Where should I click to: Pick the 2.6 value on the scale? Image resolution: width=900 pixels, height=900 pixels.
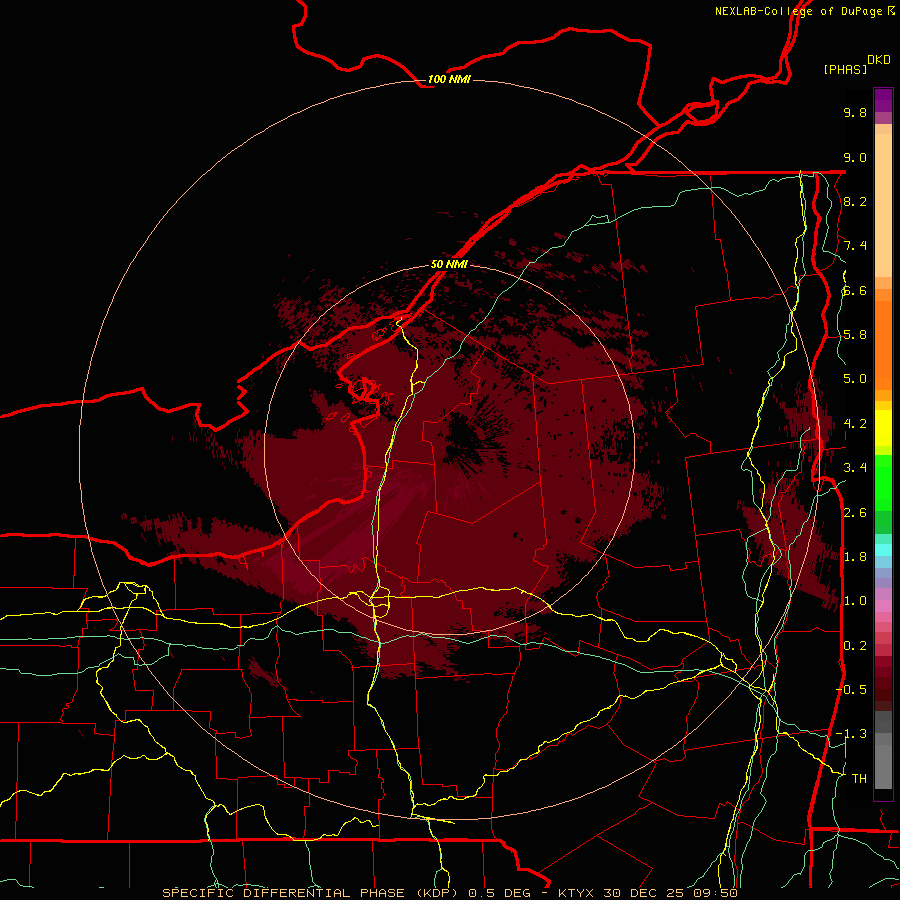pos(855,513)
